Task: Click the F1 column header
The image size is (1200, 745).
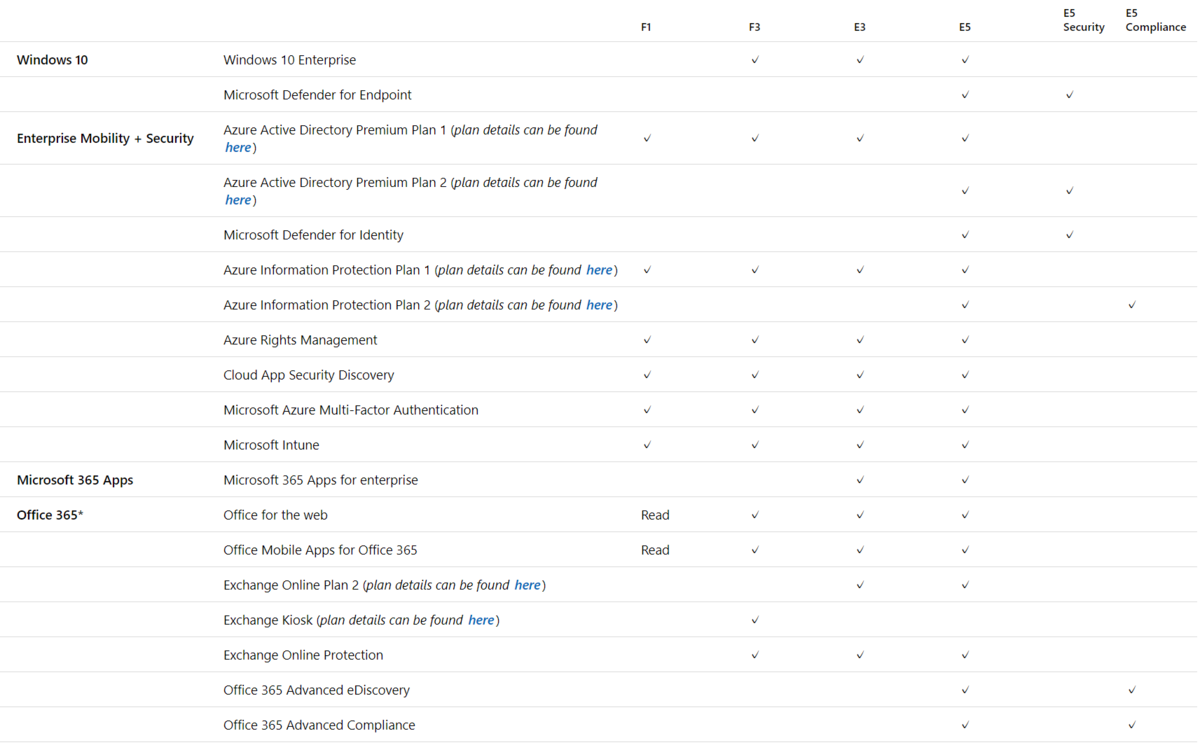Action: coord(646,27)
